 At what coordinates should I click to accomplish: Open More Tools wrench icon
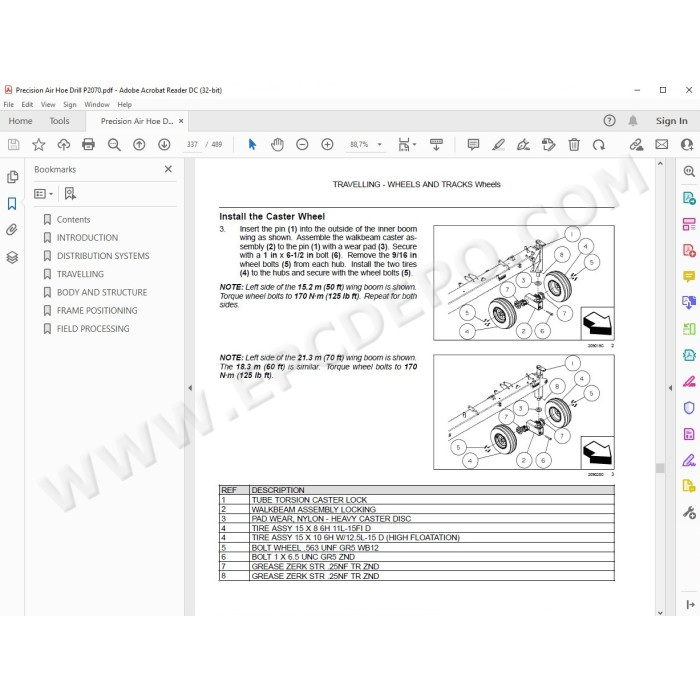click(x=689, y=512)
